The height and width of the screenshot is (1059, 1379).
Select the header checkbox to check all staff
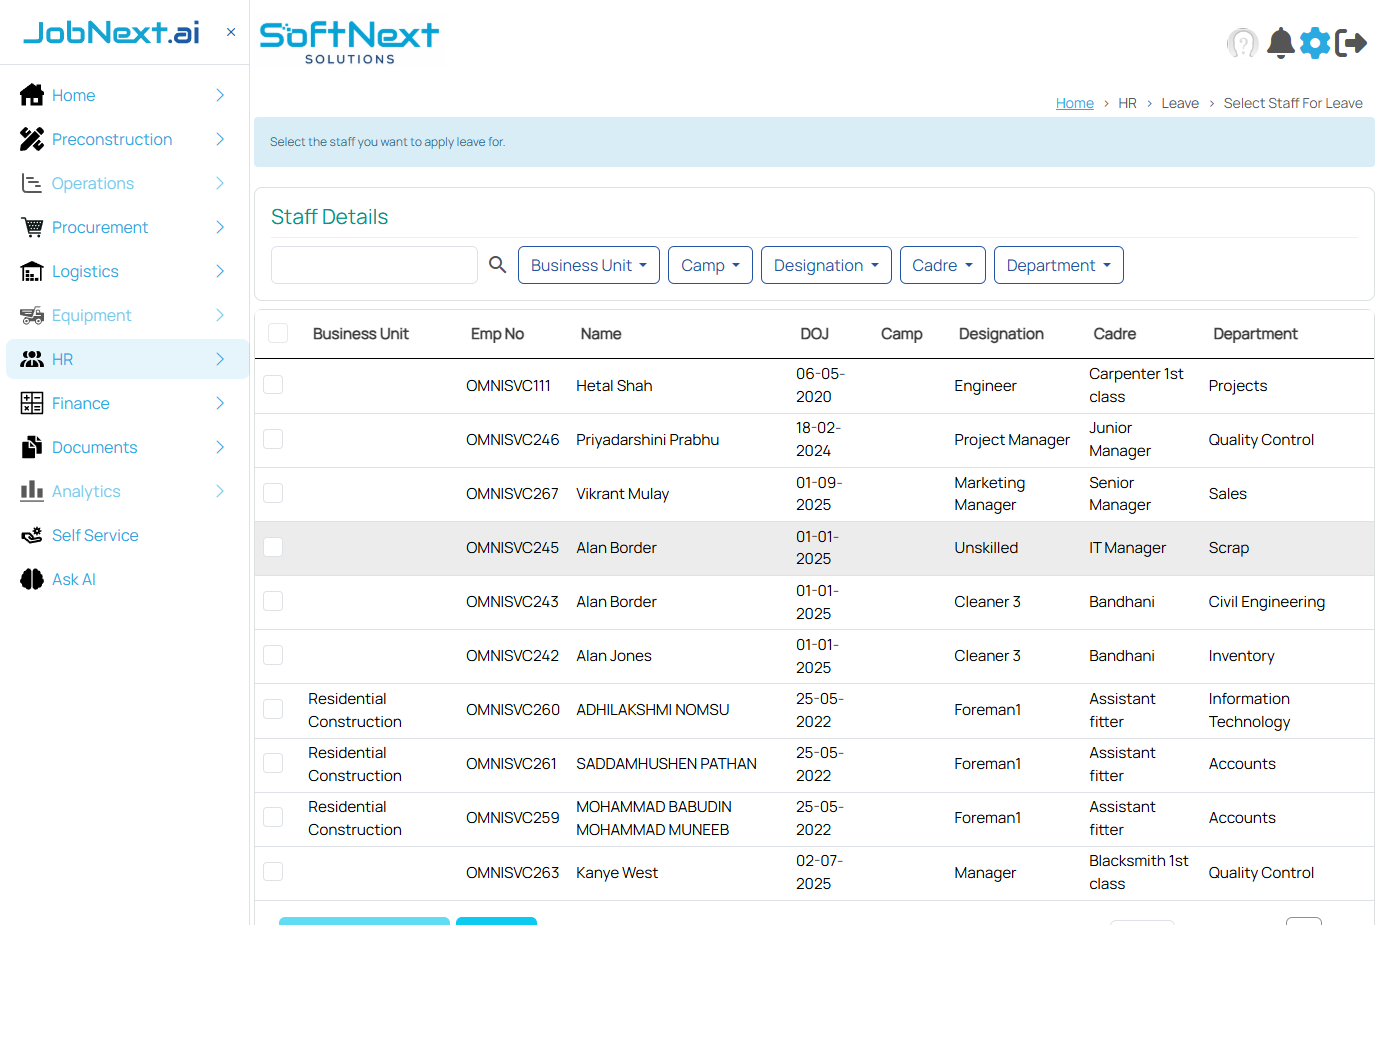tap(277, 333)
